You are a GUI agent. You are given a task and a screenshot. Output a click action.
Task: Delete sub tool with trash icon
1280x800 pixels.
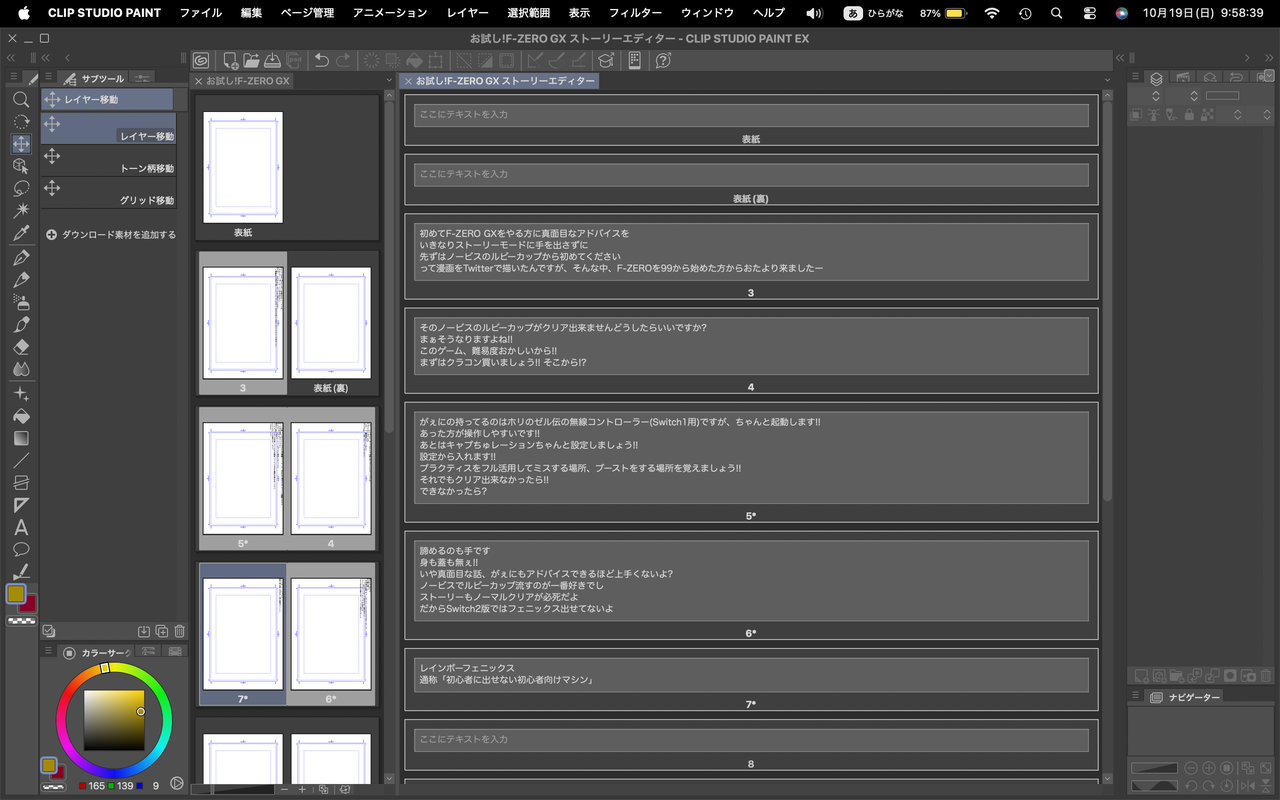point(180,631)
